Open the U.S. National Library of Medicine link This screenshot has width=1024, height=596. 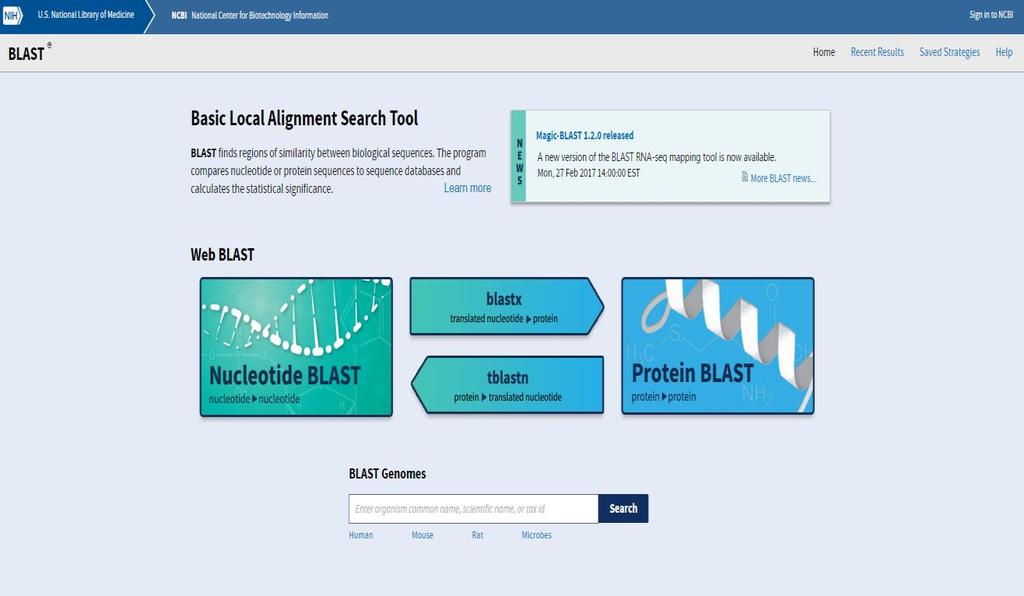coord(86,14)
